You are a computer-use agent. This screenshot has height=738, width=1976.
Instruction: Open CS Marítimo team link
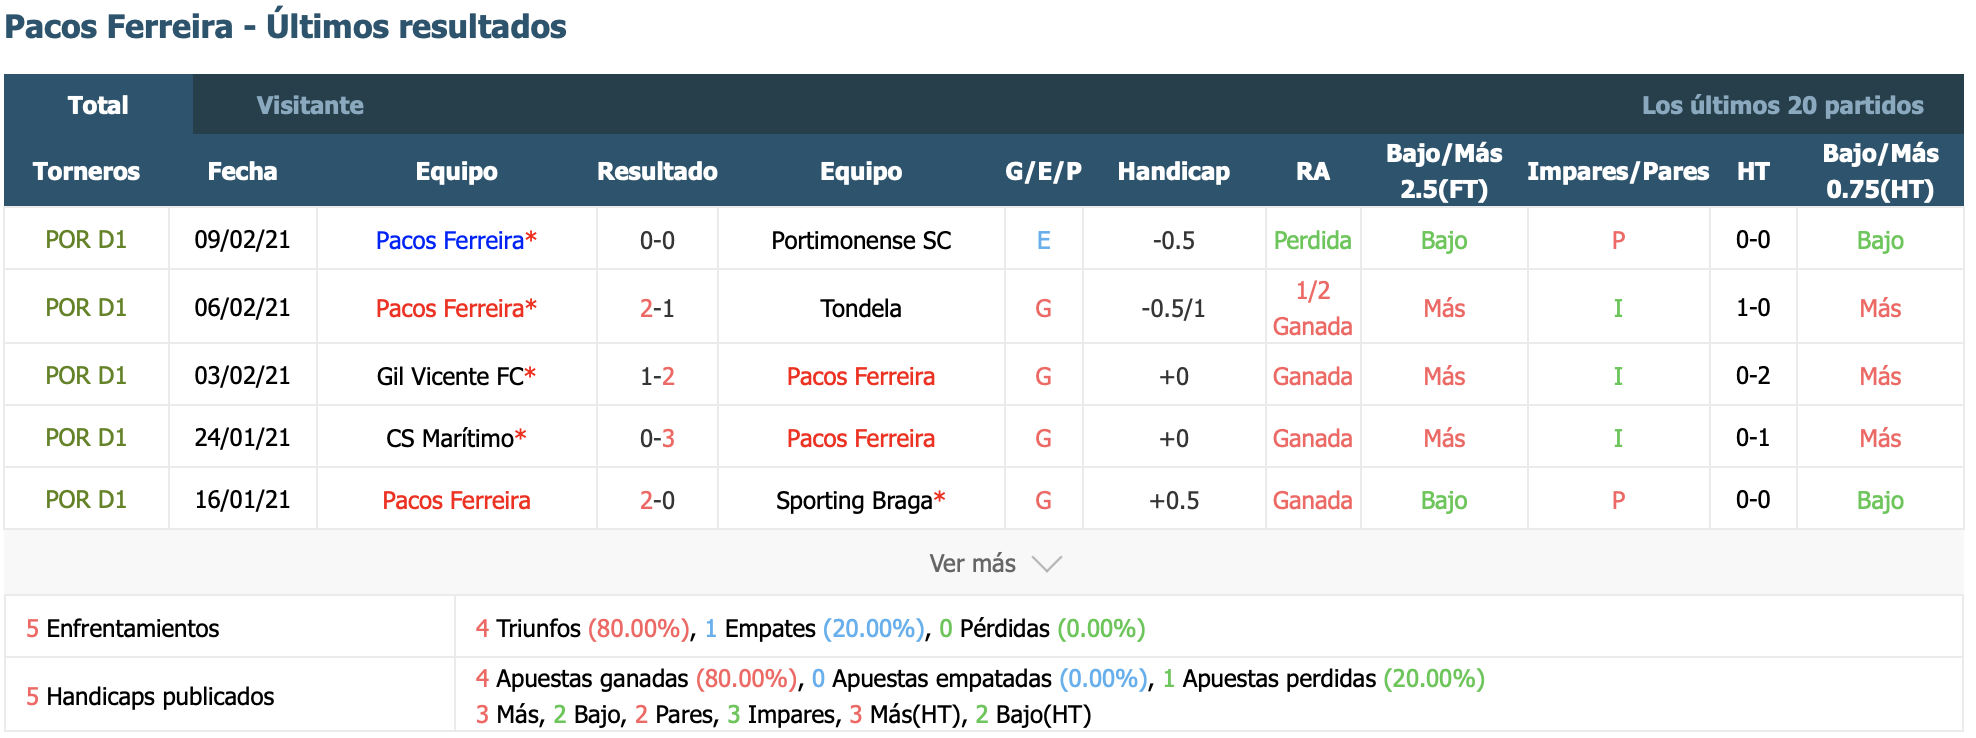click(x=450, y=438)
